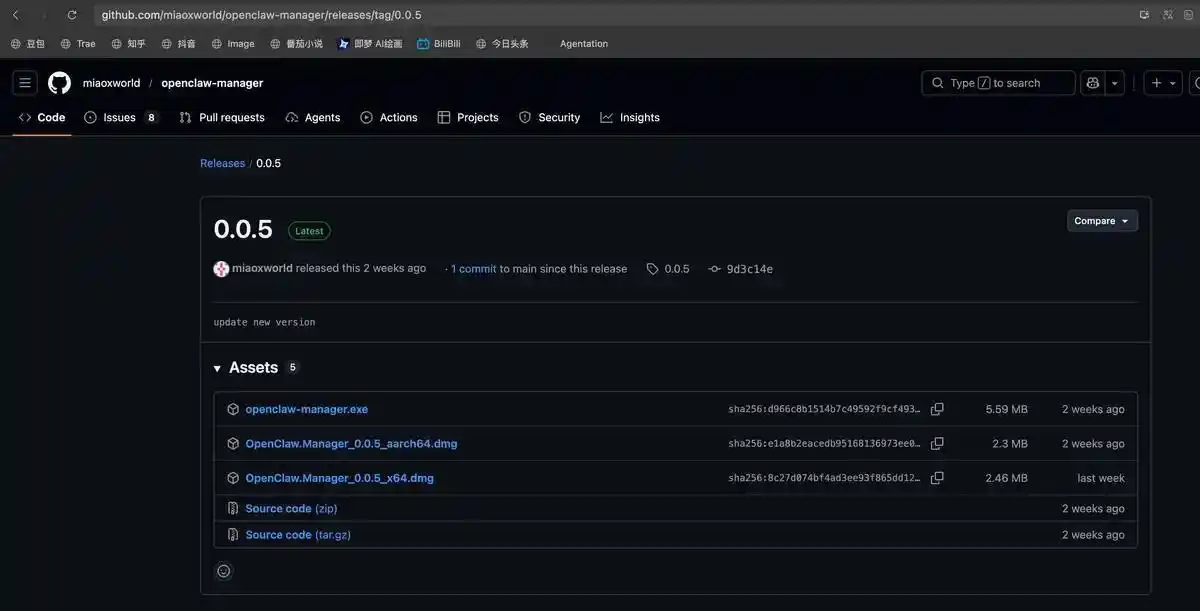Copy SHA256 hash for the aarch64 dmg
This screenshot has width=1200, height=611.
(937, 444)
